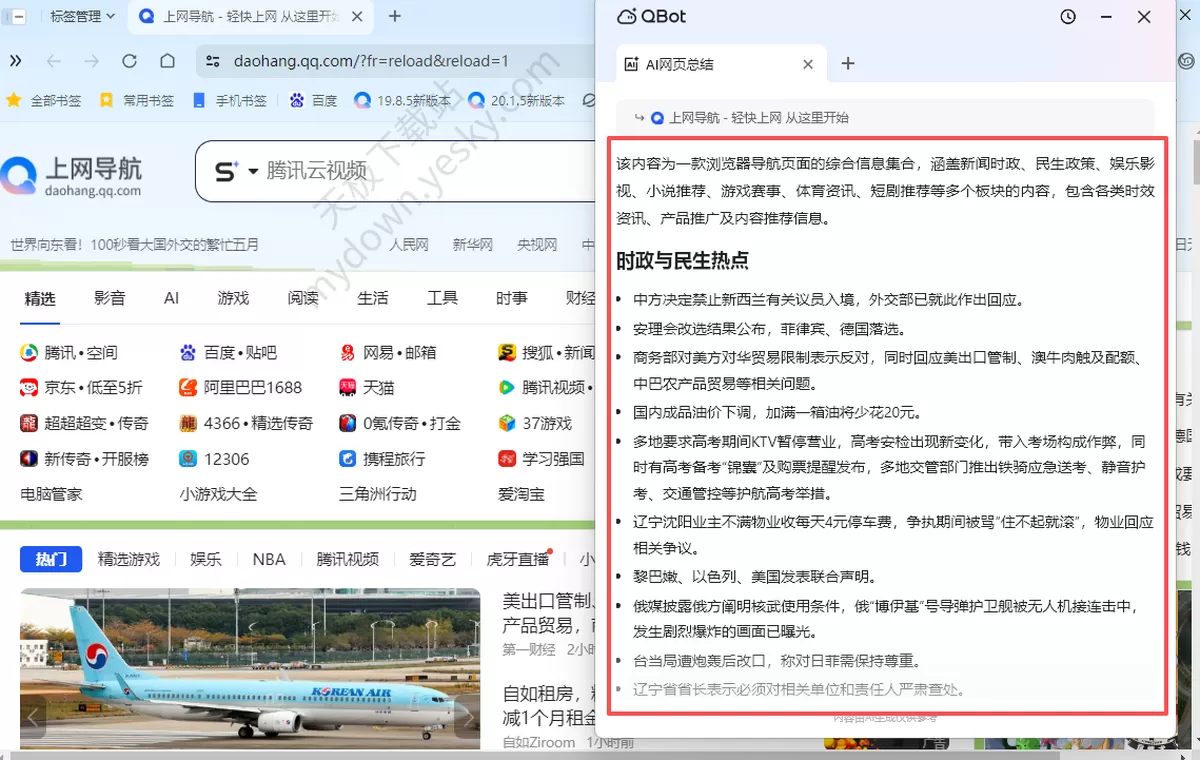Image resolution: width=1200 pixels, height=760 pixels.
Task: Open 37游戏 site link
Action: click(x=535, y=423)
